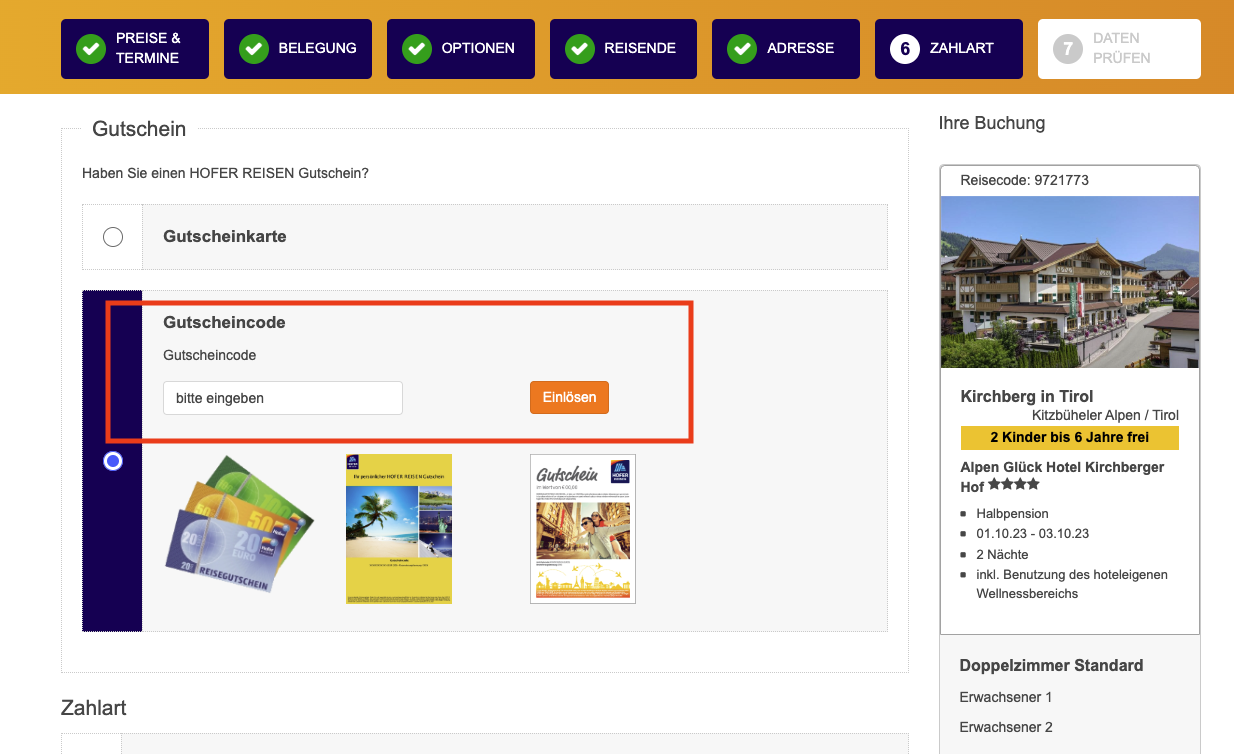Click the yellow HOFER REISEN Gutschein image
The image size is (1234, 754).
pos(399,529)
